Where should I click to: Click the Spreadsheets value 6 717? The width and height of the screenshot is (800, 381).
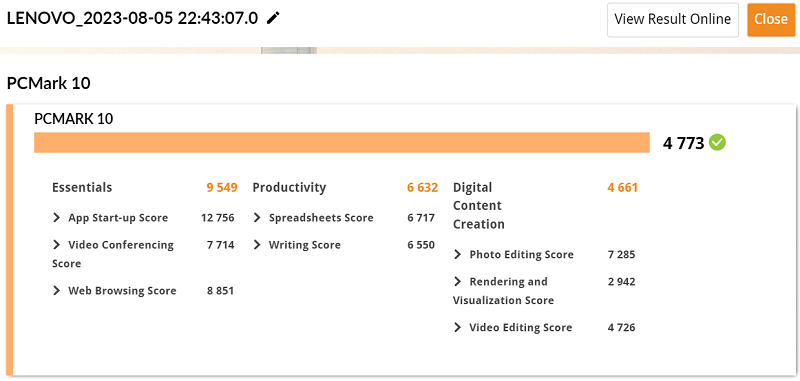click(421, 218)
